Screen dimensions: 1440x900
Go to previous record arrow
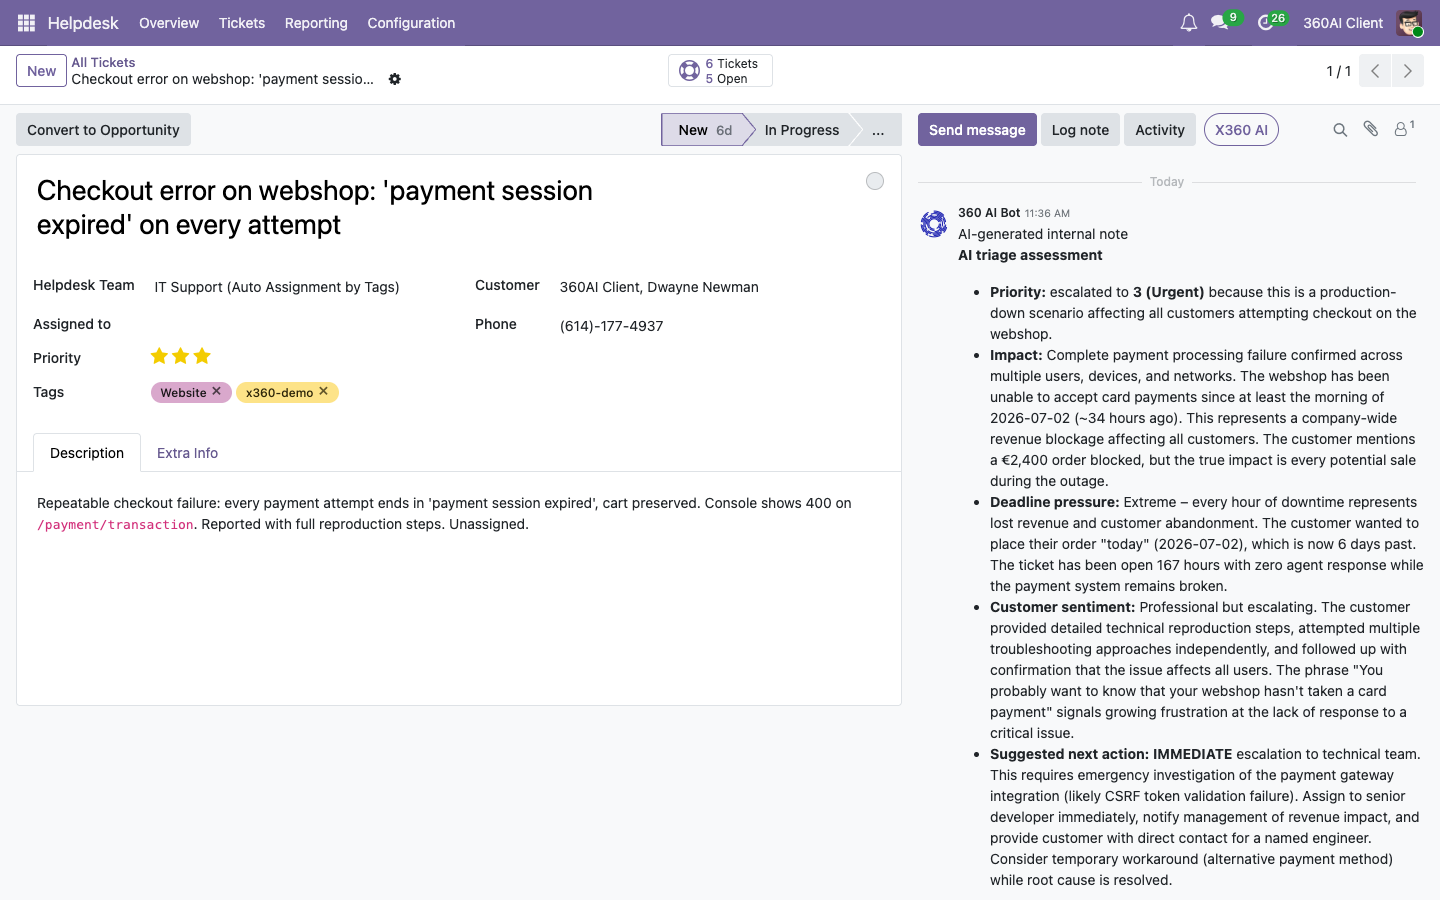[1375, 71]
